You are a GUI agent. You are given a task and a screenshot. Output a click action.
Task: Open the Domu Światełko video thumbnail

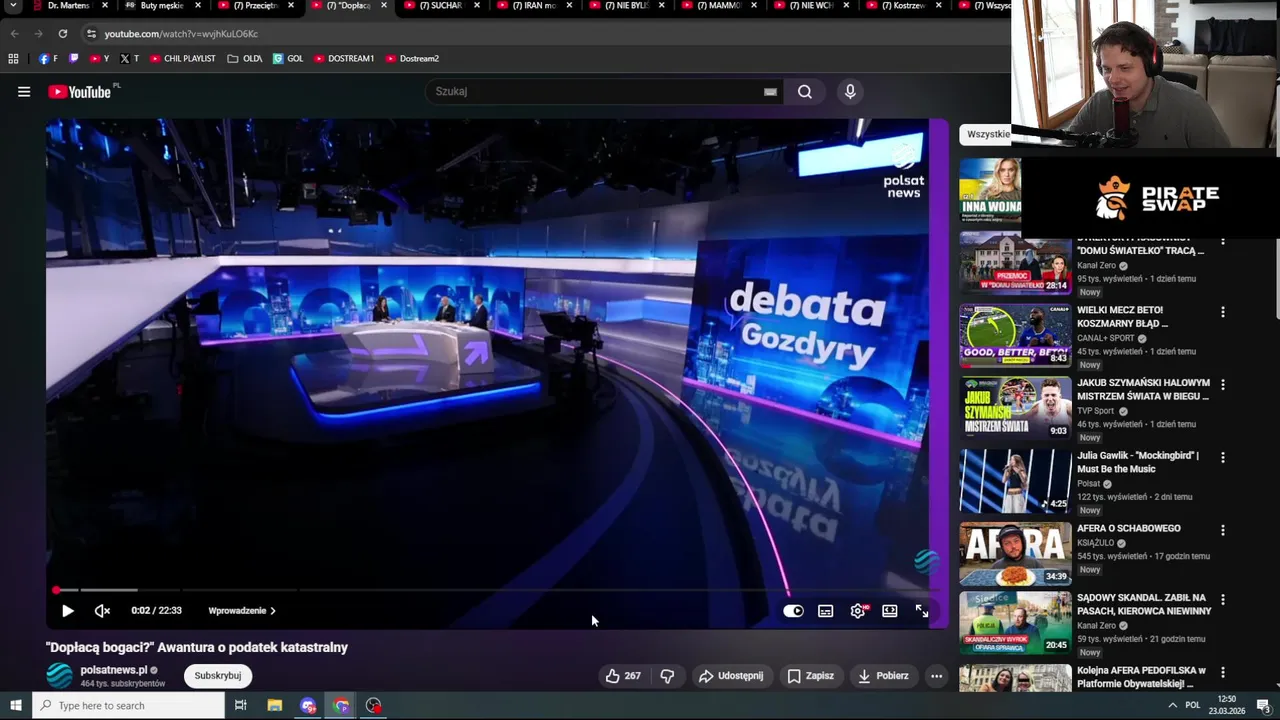tap(1015, 263)
